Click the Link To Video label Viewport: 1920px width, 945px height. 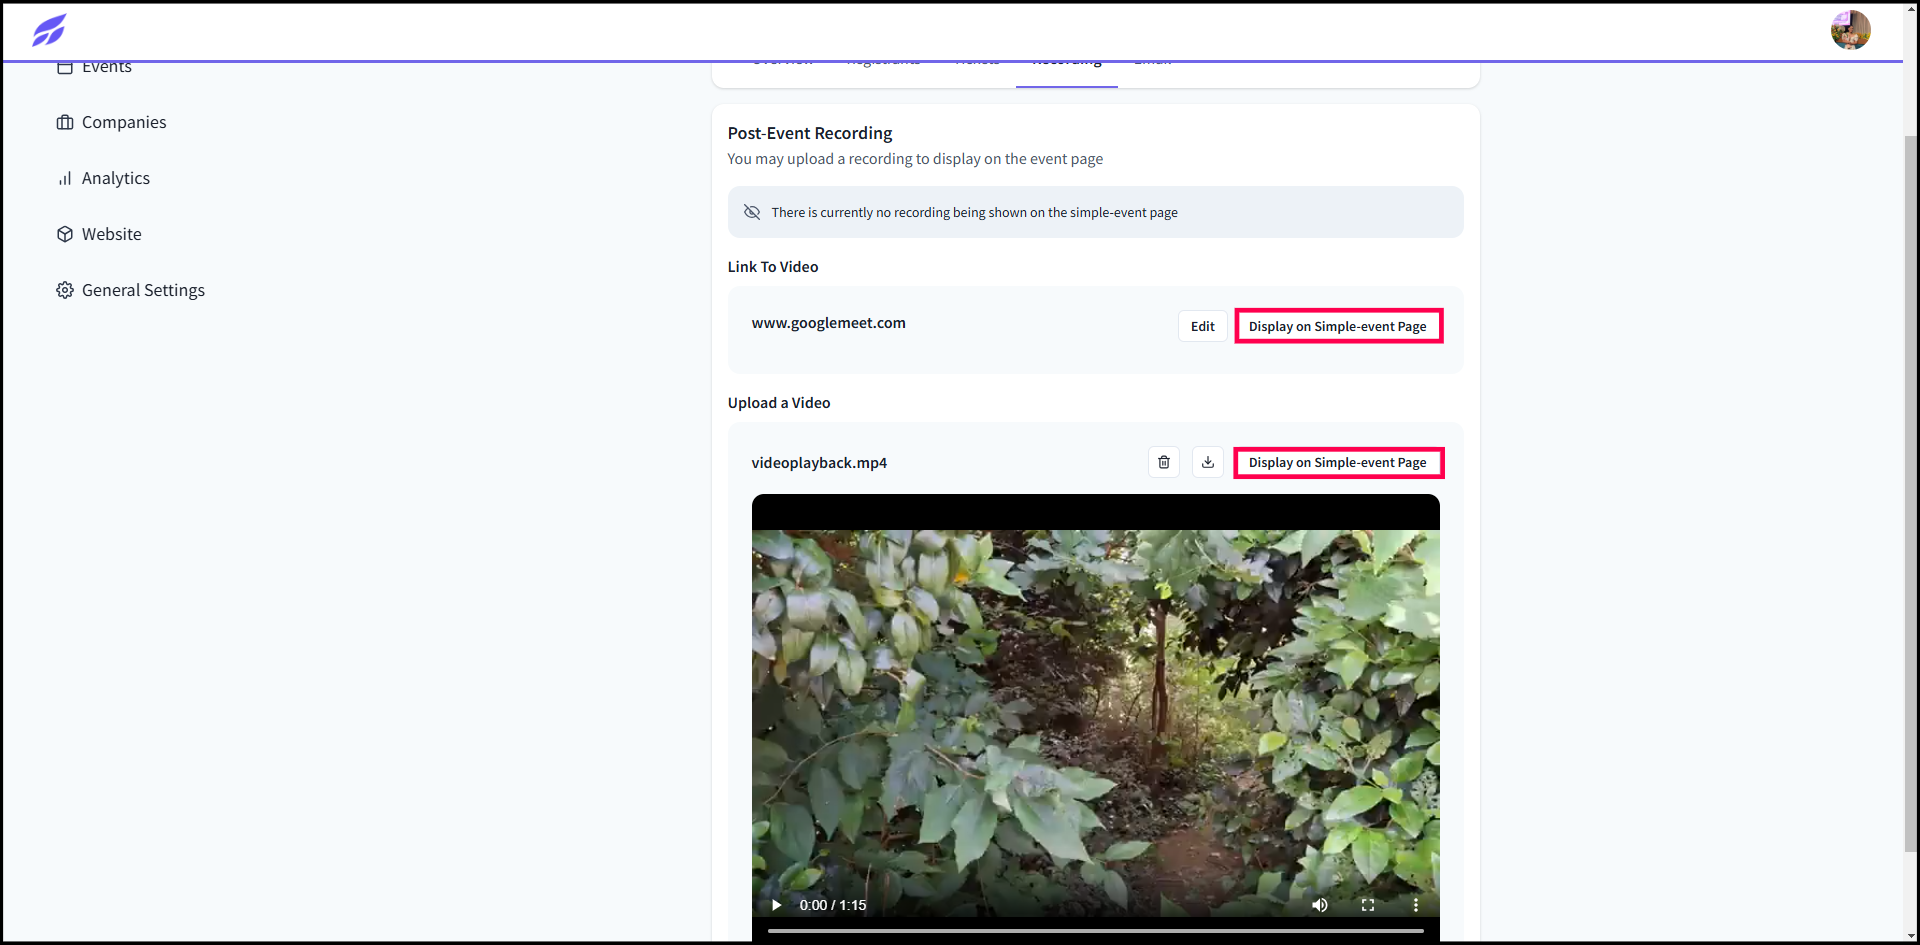(773, 267)
